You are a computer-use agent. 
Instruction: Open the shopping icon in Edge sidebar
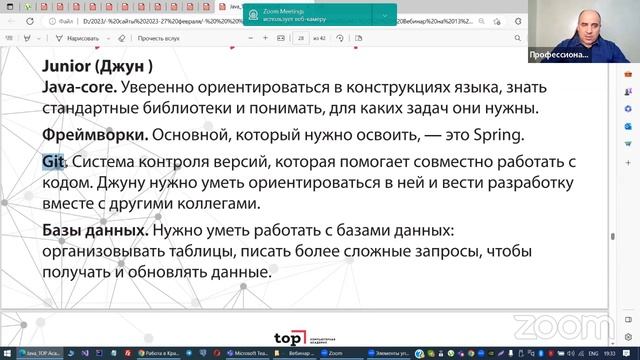[x=628, y=144]
